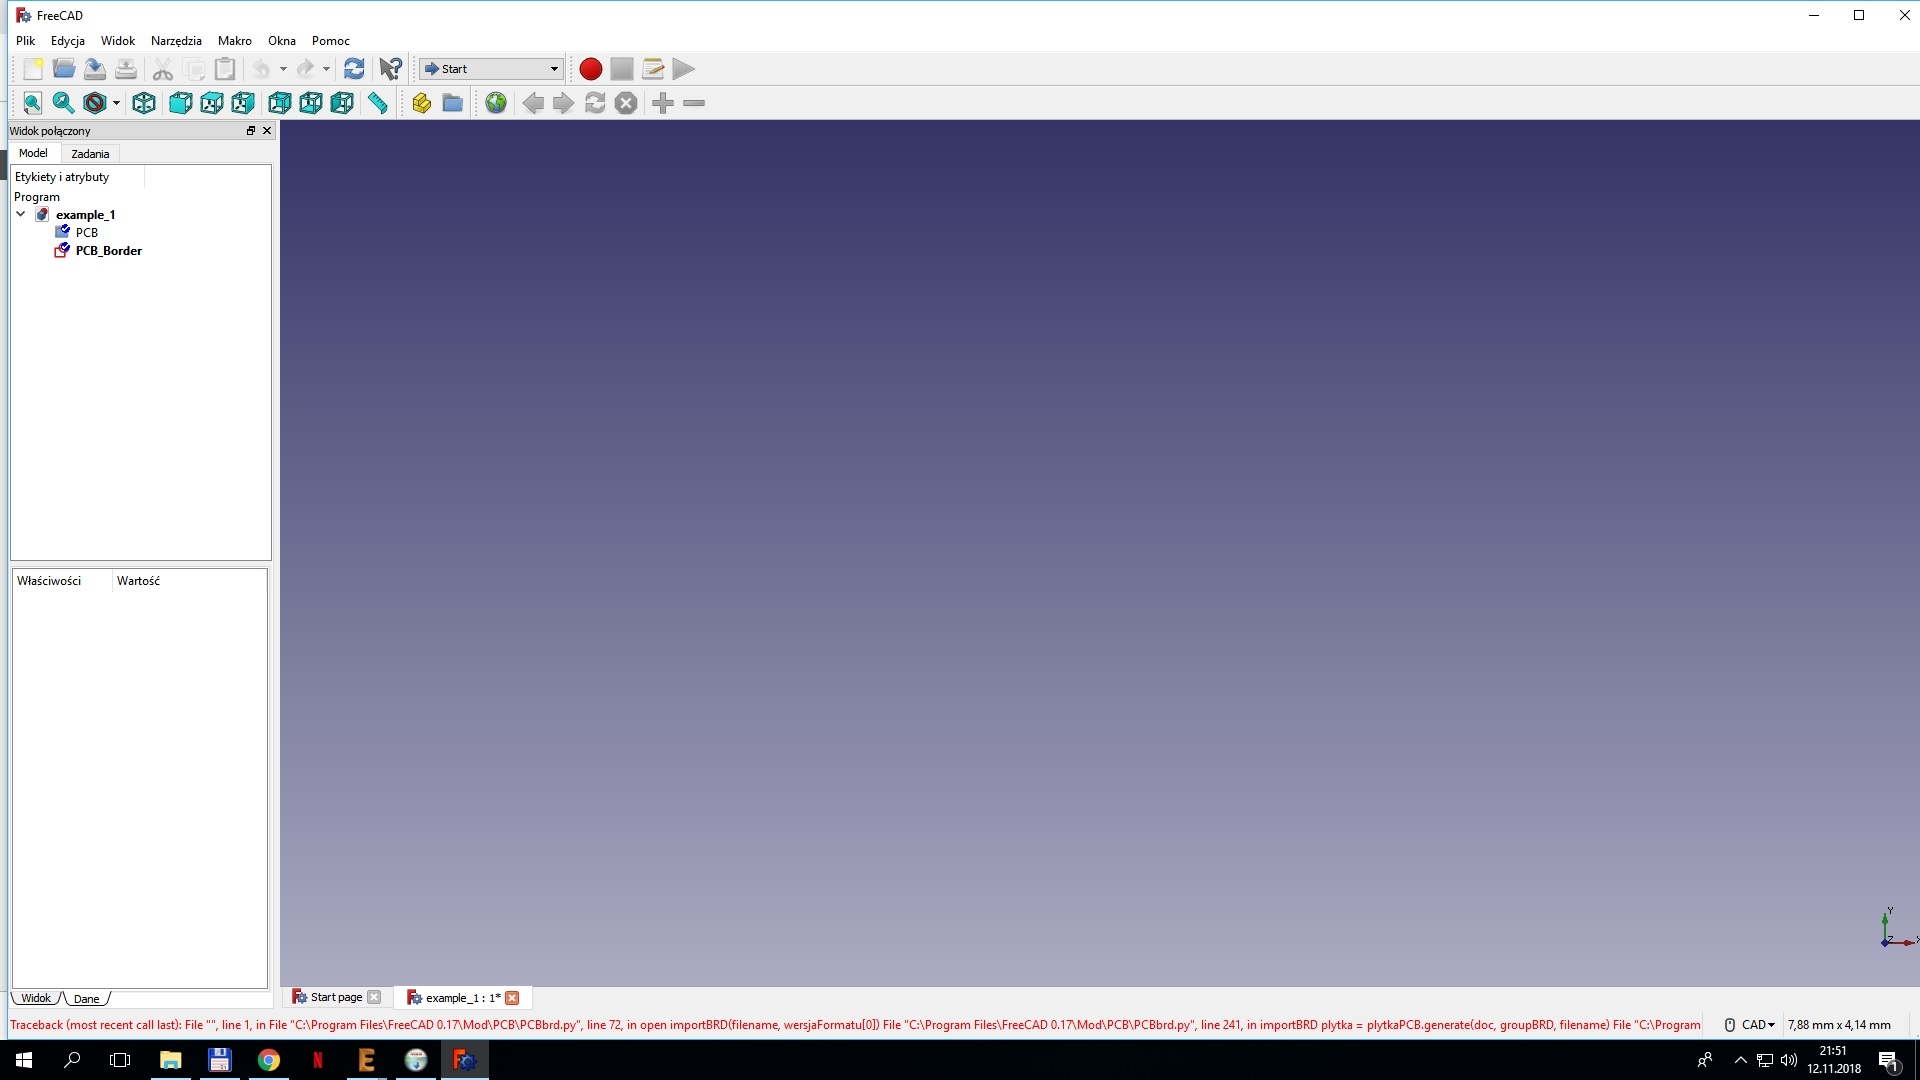Click the Refresh recompute icon
The image size is (1920, 1080).
pyautogui.click(x=354, y=69)
